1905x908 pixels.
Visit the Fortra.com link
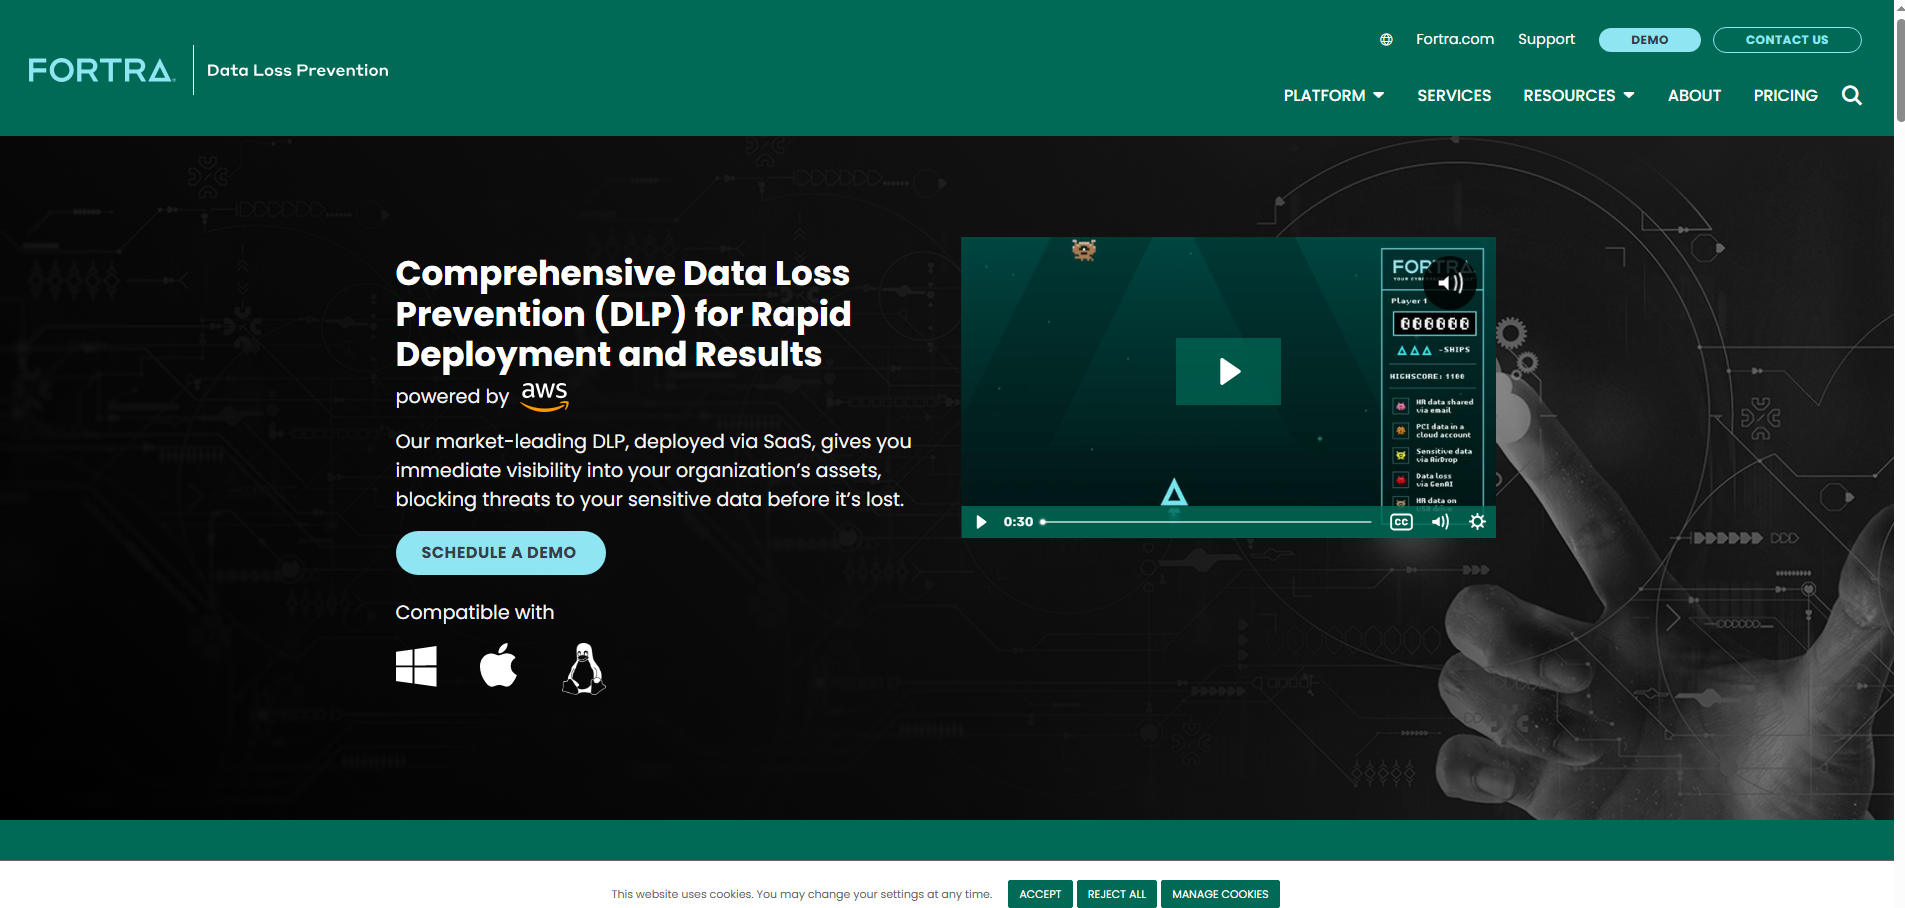click(1455, 39)
